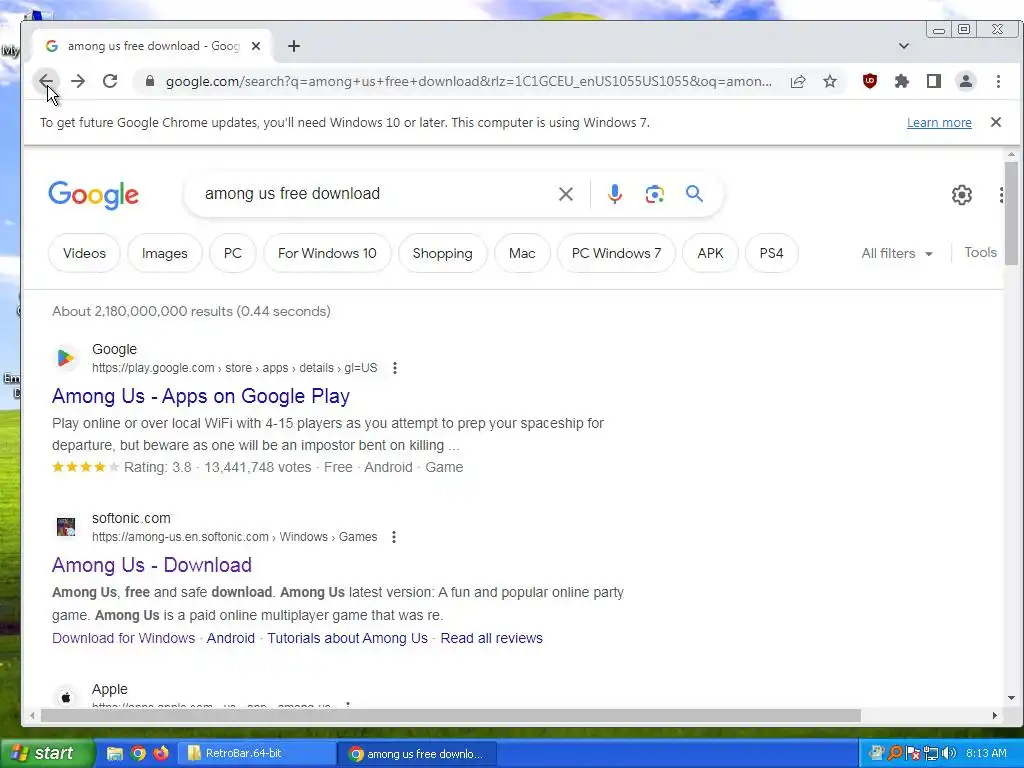Screen dimensions: 1024x768
Task: Switch to RetroBar.64-bit taskbar window
Action: click(257, 754)
